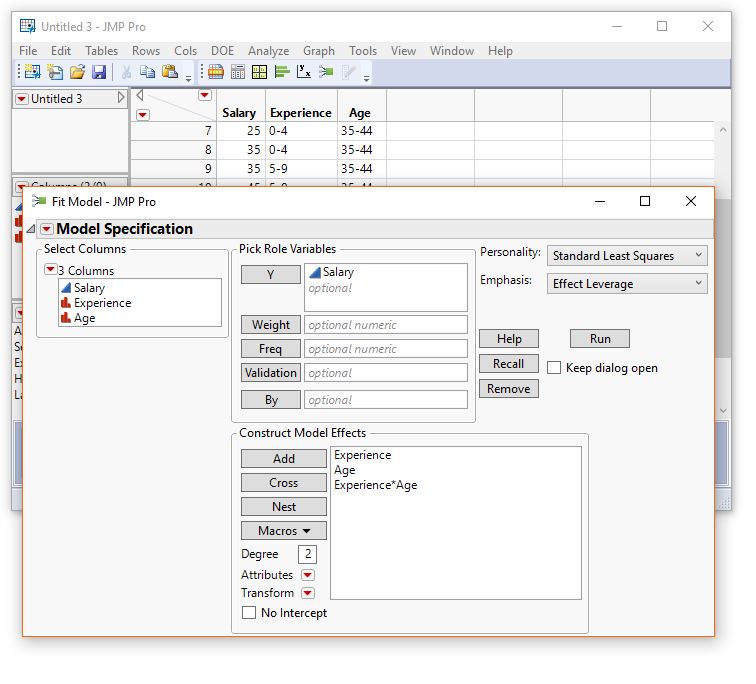Viewport: 756px width, 684px height.
Task: Open the rows red triangle menu in the table corner
Action: pyautogui.click(x=143, y=115)
